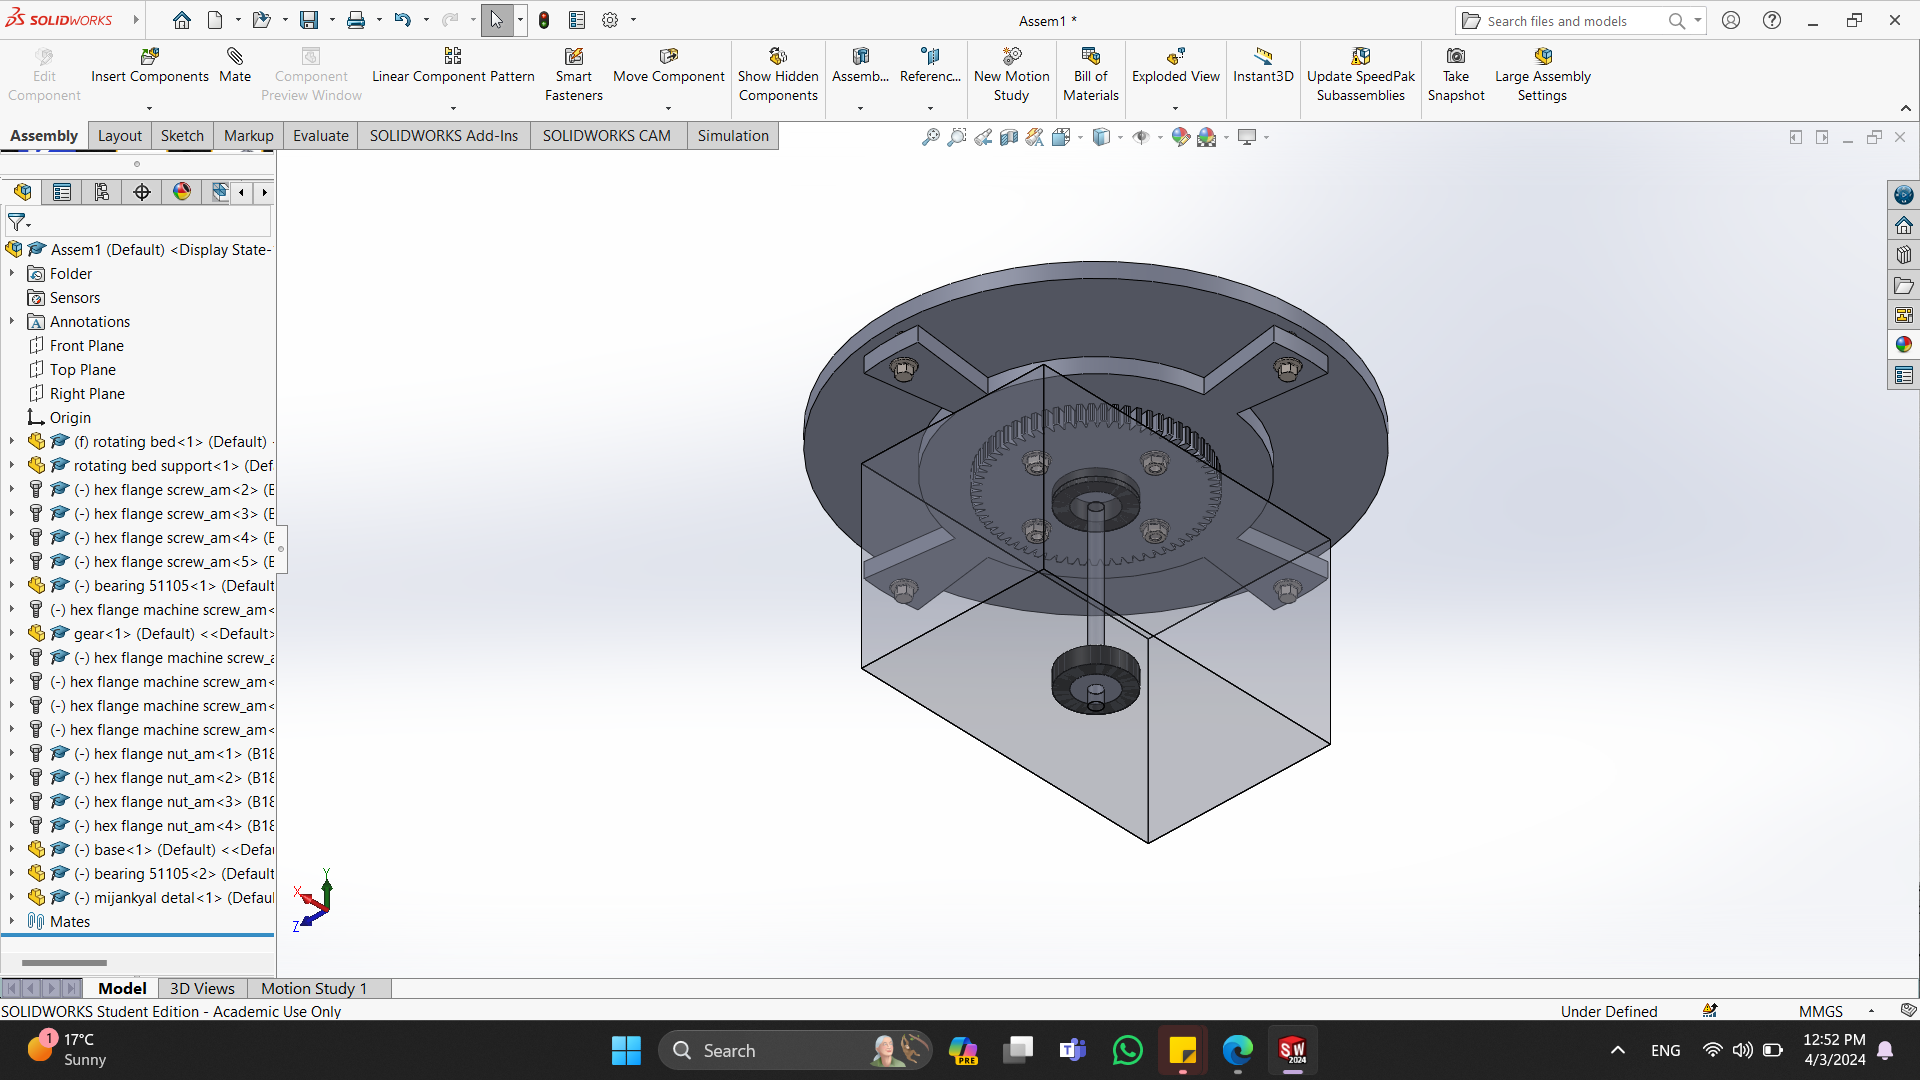The image size is (1920, 1080).
Task: Open WhatsApp from taskbar
Action: tap(1127, 1051)
